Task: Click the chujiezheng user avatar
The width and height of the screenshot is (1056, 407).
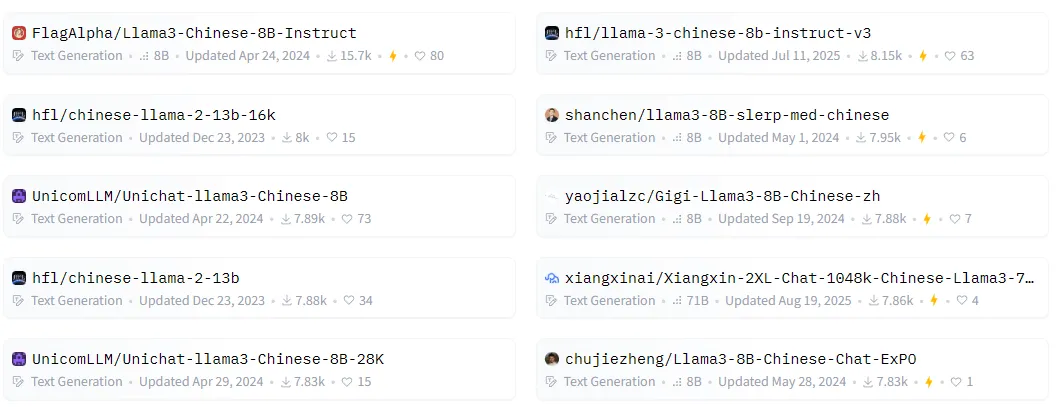Action: click(552, 359)
